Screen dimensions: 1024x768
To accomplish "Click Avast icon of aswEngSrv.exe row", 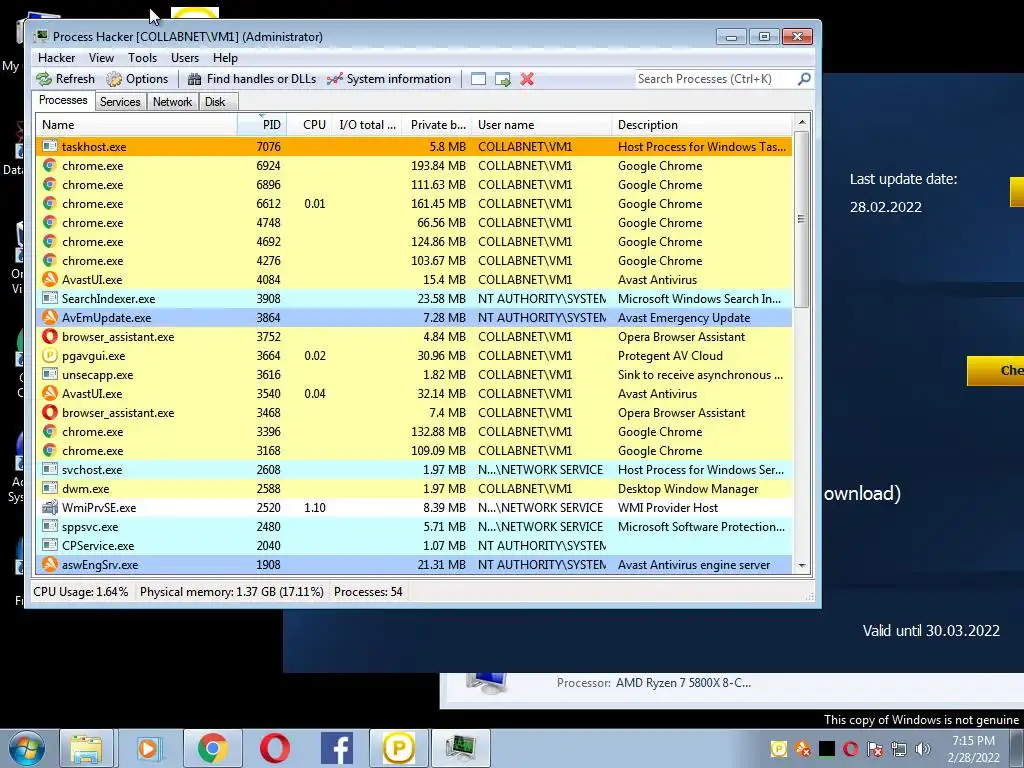I will [50, 564].
